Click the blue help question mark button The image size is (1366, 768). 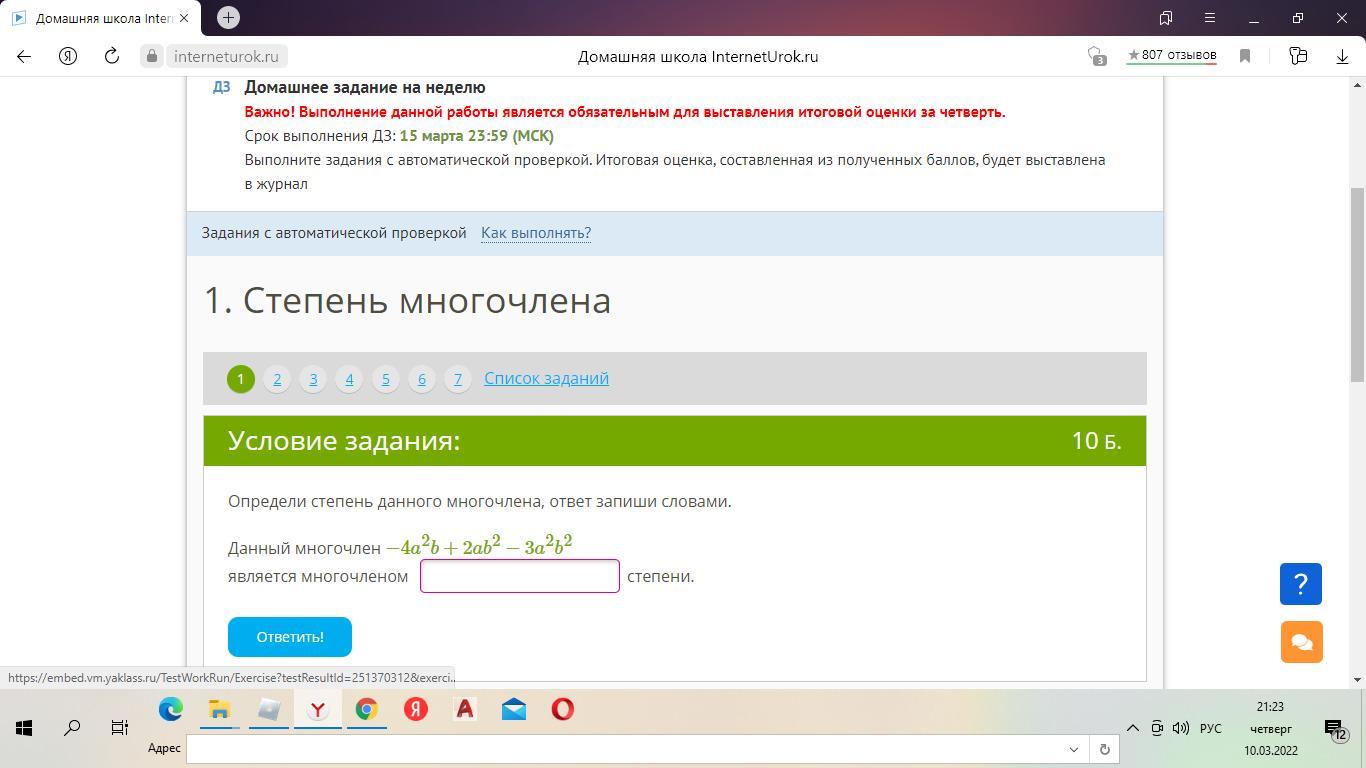[x=1300, y=584]
